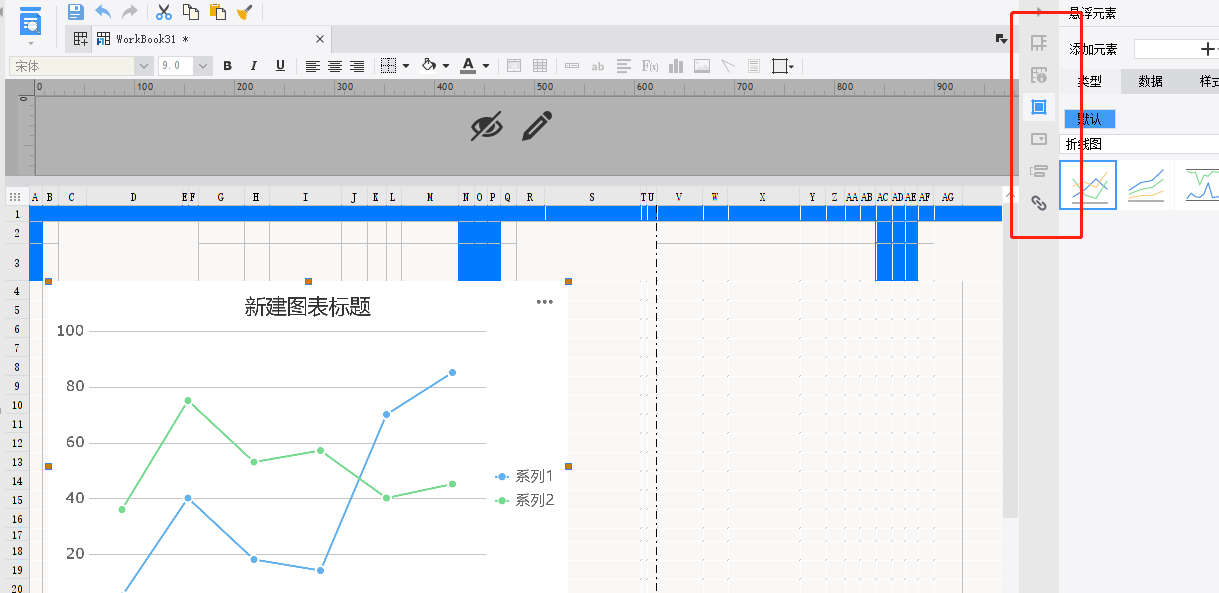This screenshot has height=593, width=1219.
Task: Select the chart title 新建图表标题
Action: tap(308, 307)
